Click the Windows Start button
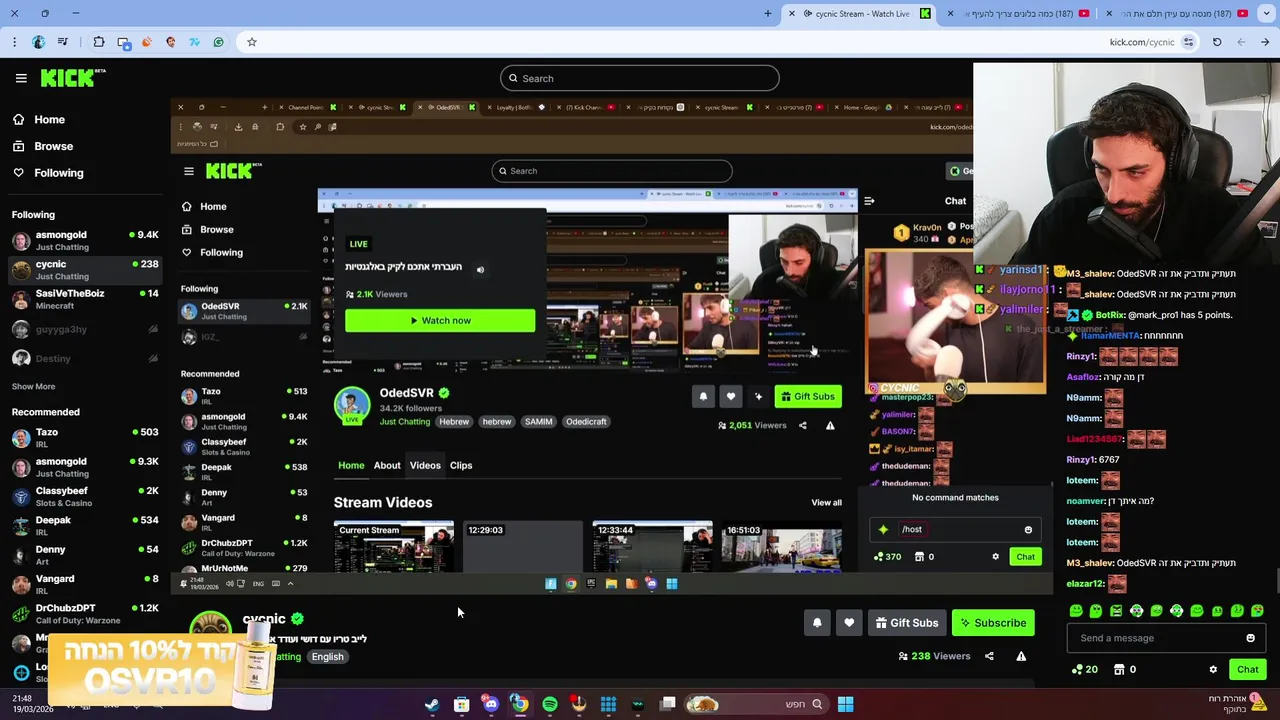This screenshot has width=1280, height=720. (845, 704)
